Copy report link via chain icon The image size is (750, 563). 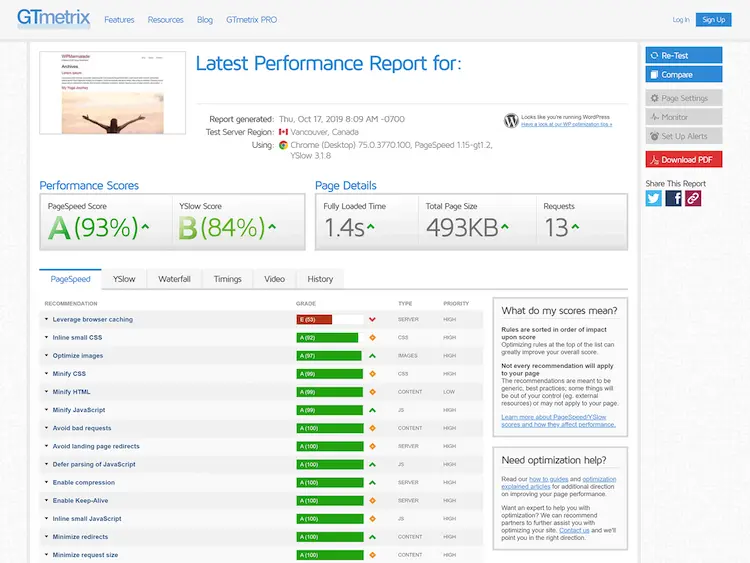[693, 198]
